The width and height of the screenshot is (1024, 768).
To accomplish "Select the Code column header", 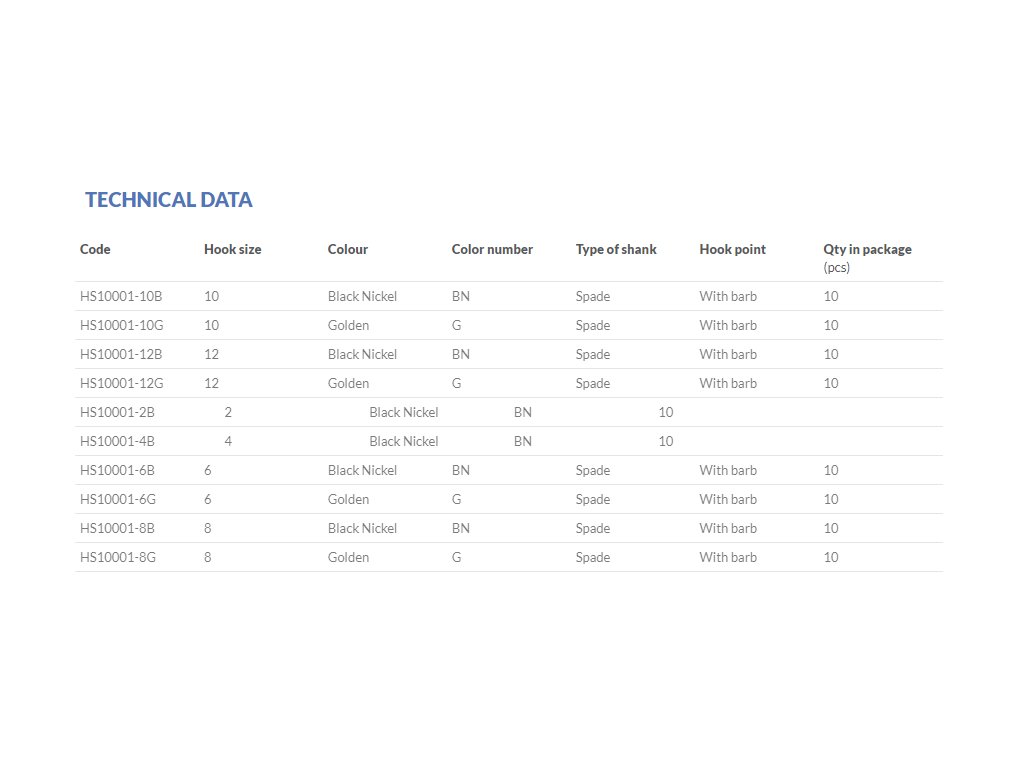I will click(95, 249).
